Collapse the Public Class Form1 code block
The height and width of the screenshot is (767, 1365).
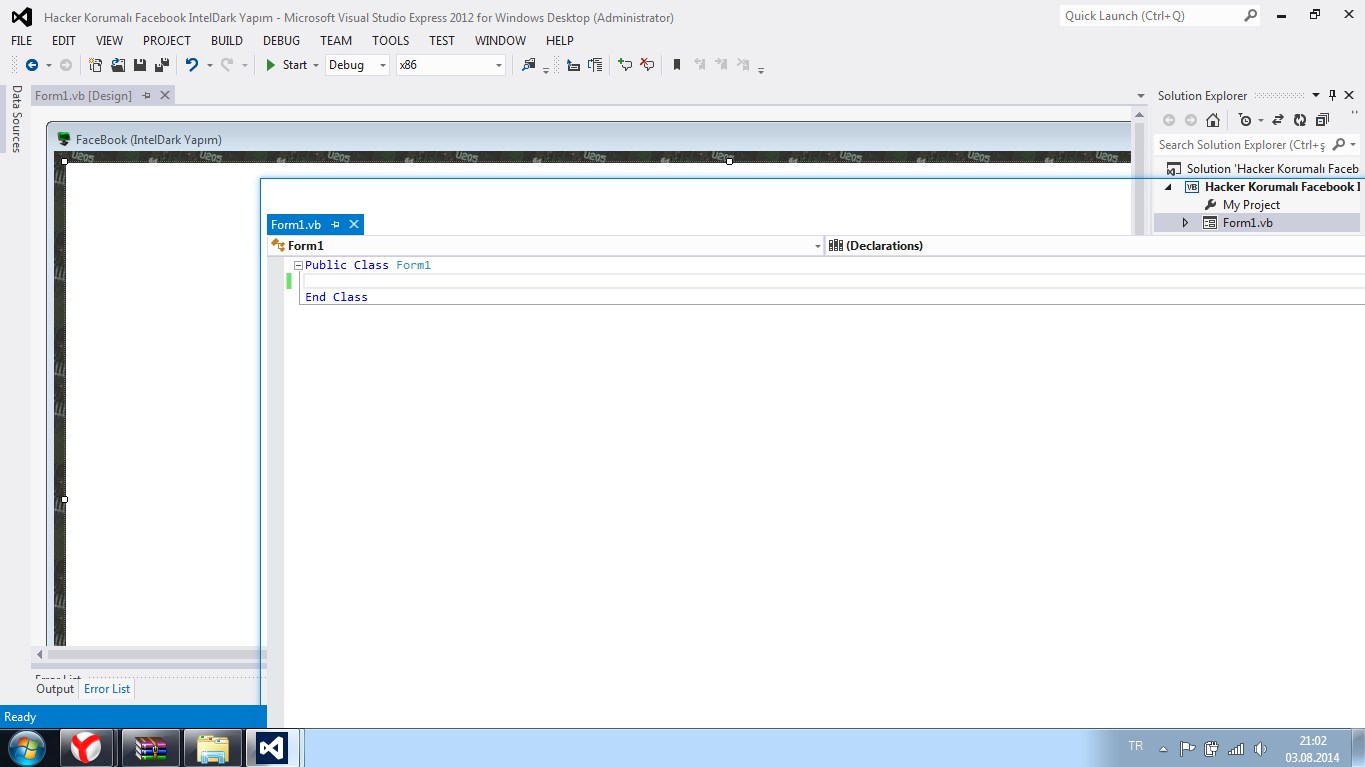[298, 265]
